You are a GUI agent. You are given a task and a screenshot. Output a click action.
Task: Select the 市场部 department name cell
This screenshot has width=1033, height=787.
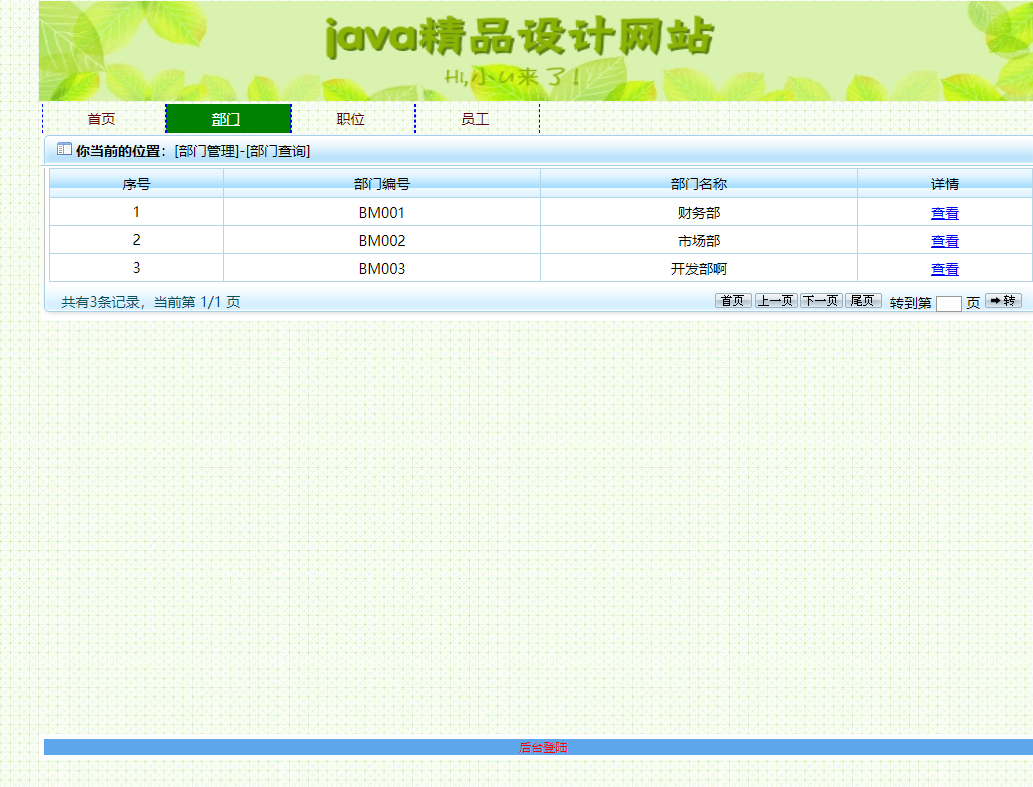699,240
